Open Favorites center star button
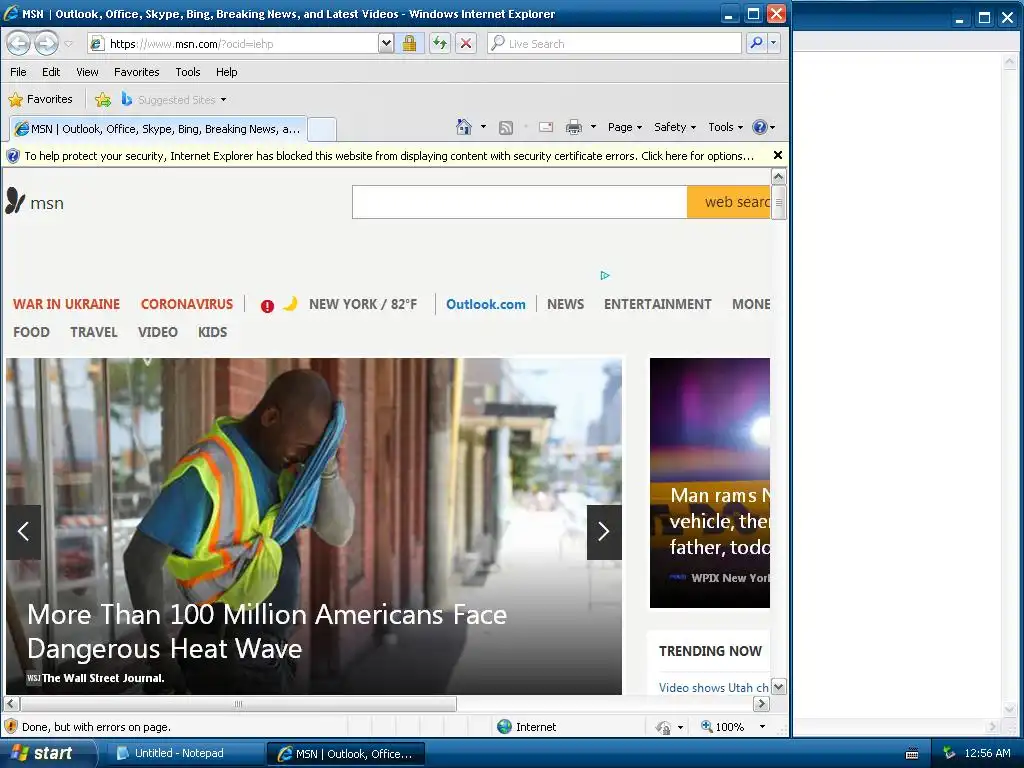 pos(40,99)
